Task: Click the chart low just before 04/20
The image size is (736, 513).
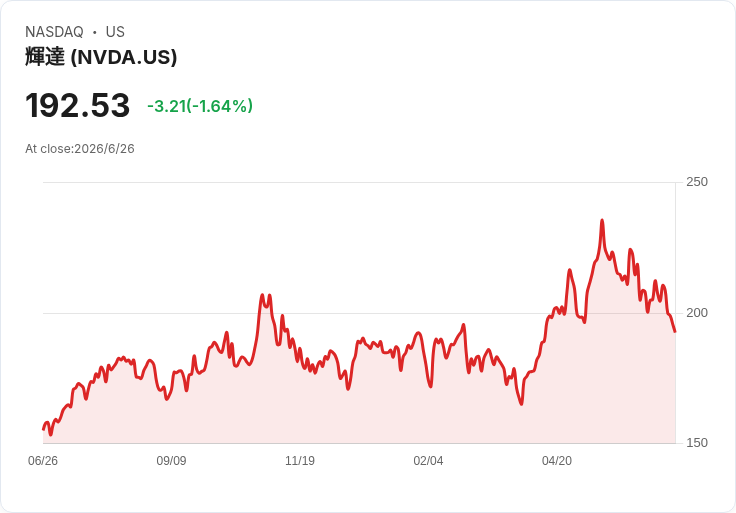Action: click(x=521, y=404)
